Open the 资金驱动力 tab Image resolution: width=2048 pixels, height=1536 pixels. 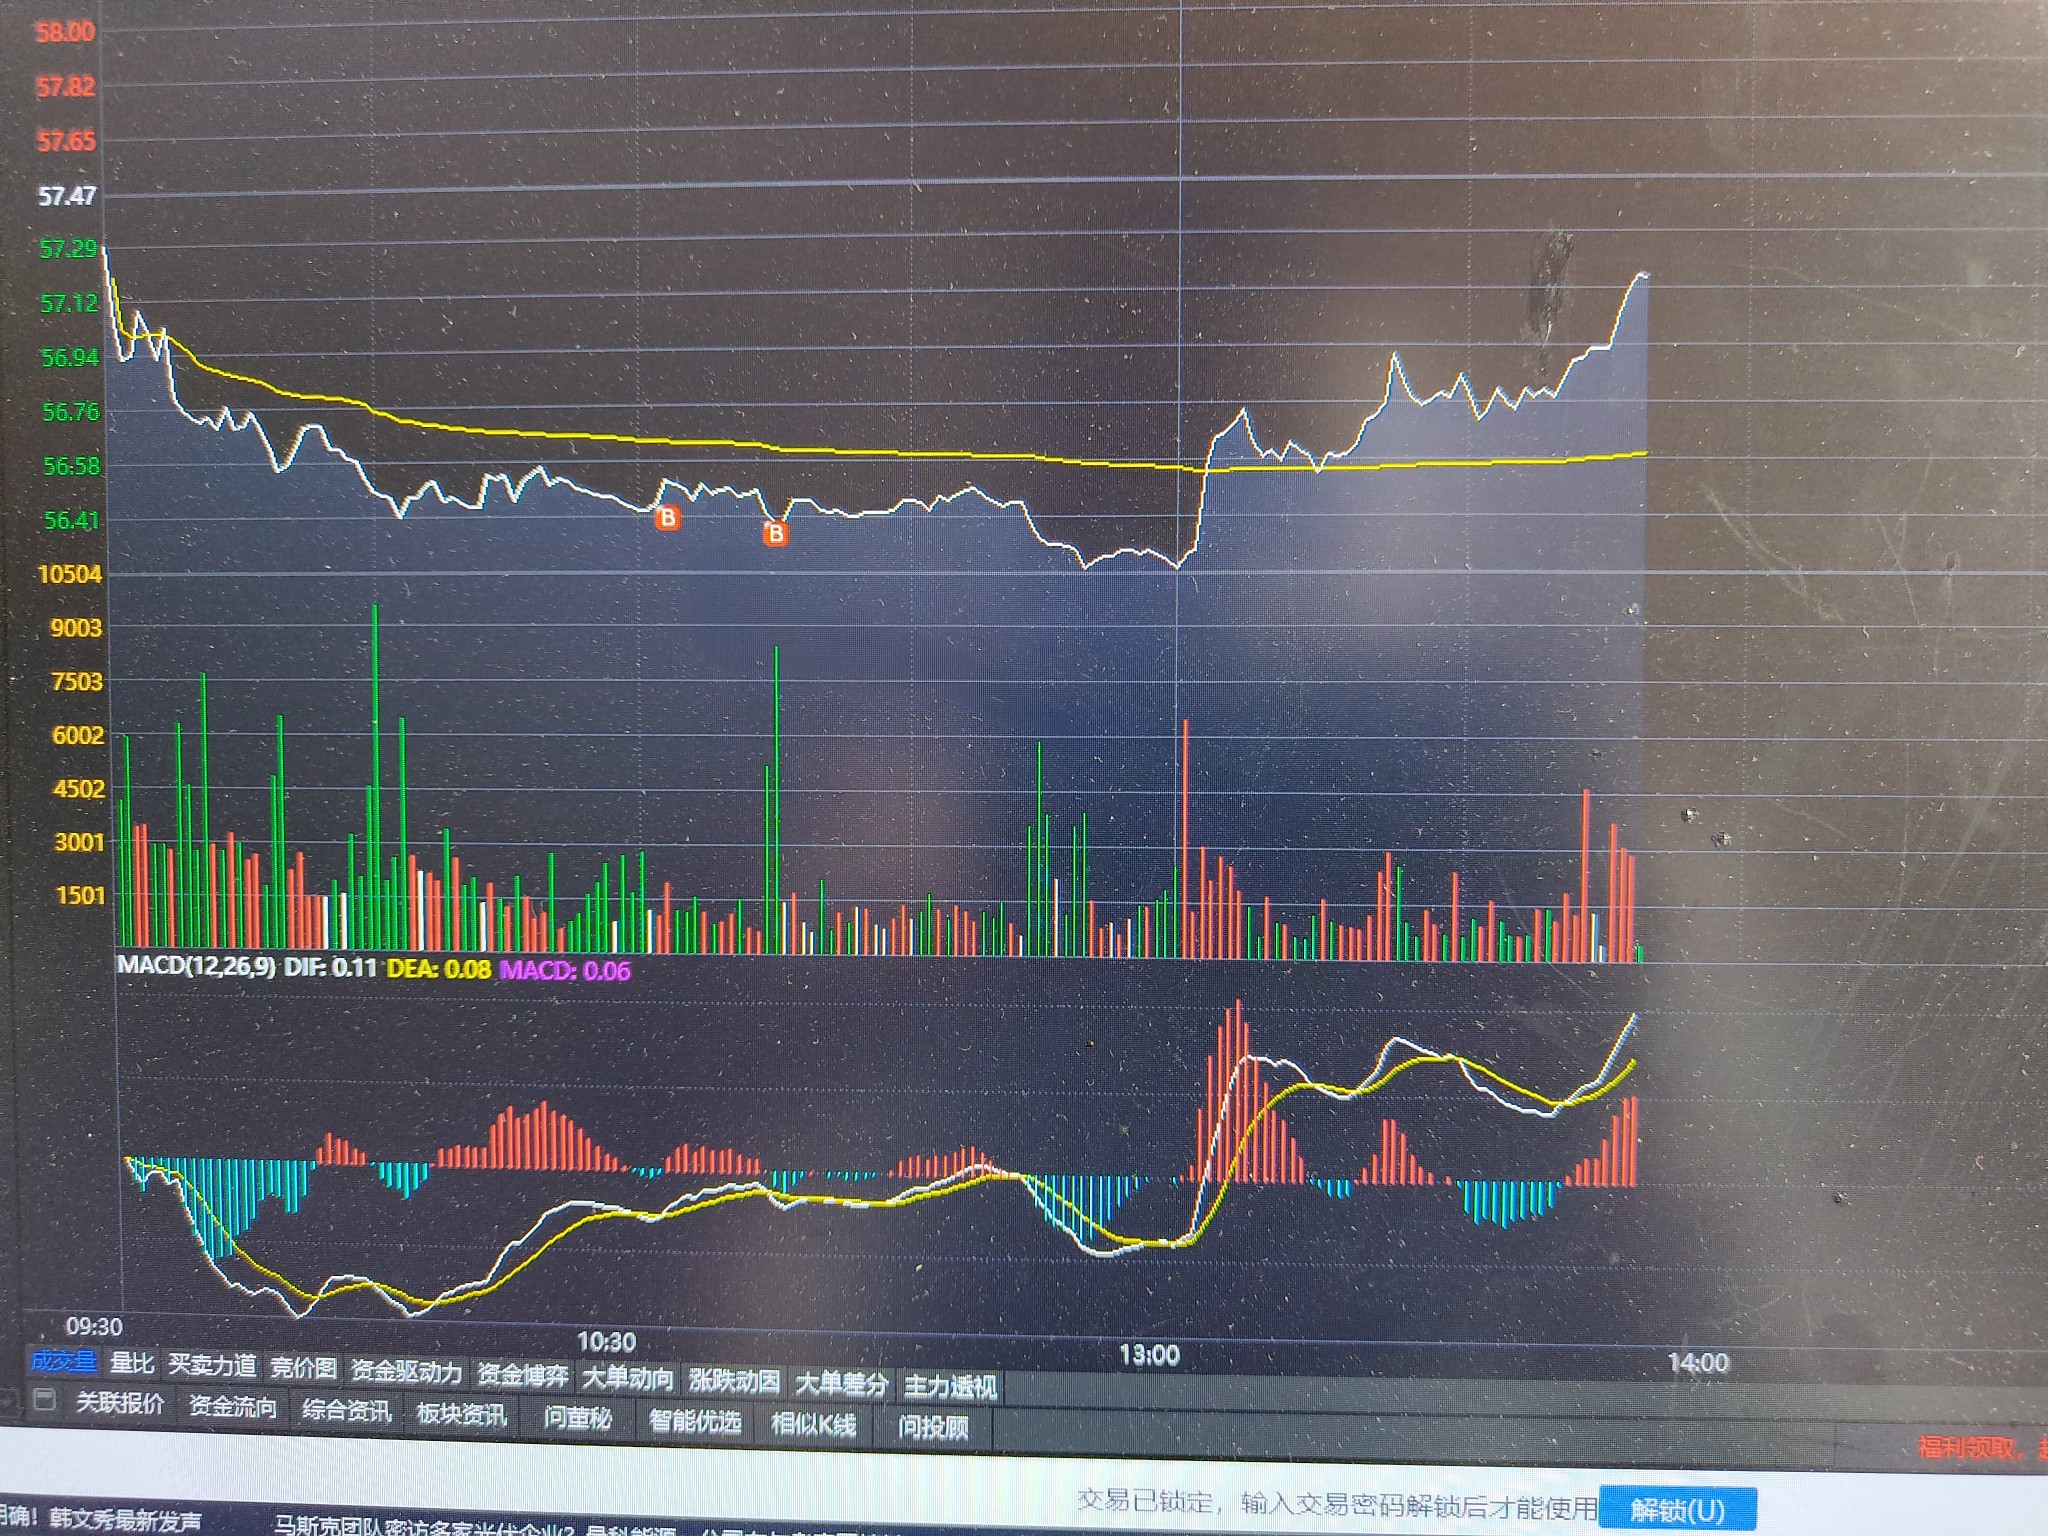(x=406, y=1372)
